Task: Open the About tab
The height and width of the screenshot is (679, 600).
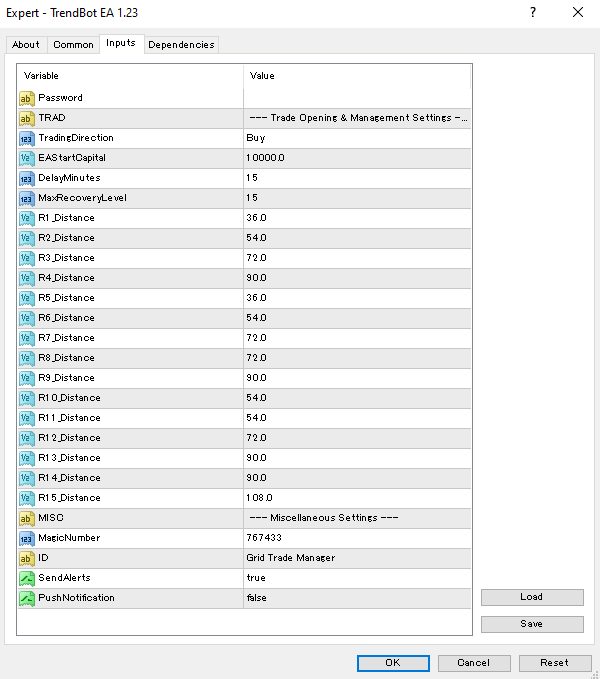Action: coord(26,44)
